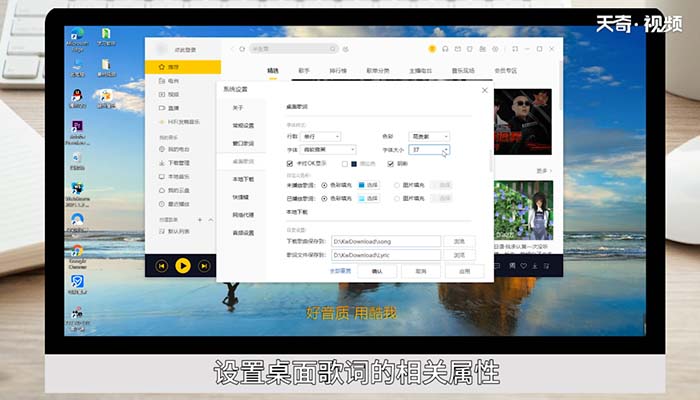Collapse the 自建歌单 playlist section
700x400 pixels.
point(211,220)
